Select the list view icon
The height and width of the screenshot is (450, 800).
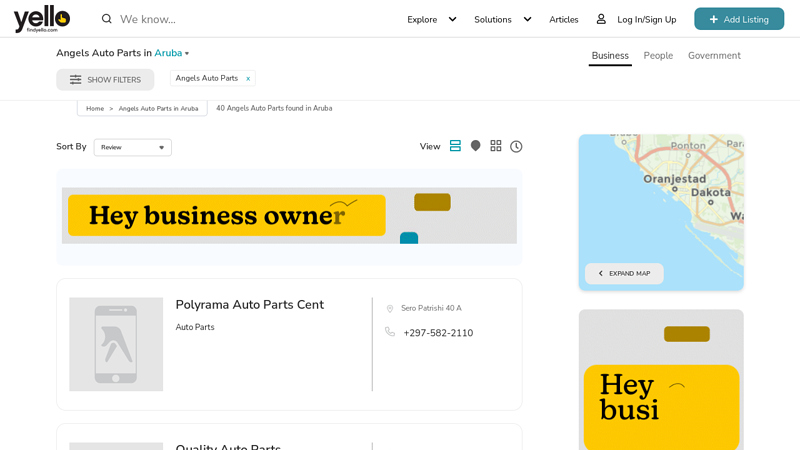pyautogui.click(x=455, y=146)
